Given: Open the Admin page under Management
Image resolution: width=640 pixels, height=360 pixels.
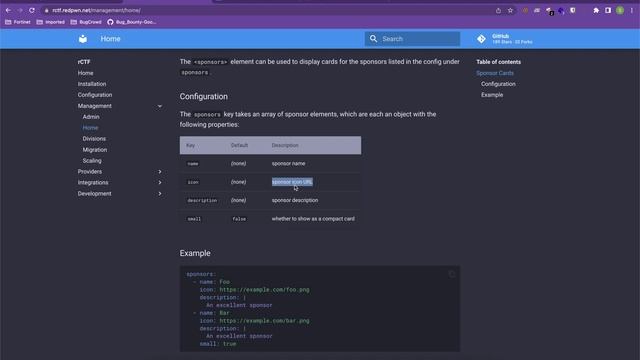Looking at the screenshot, I should pyautogui.click(x=91, y=117).
